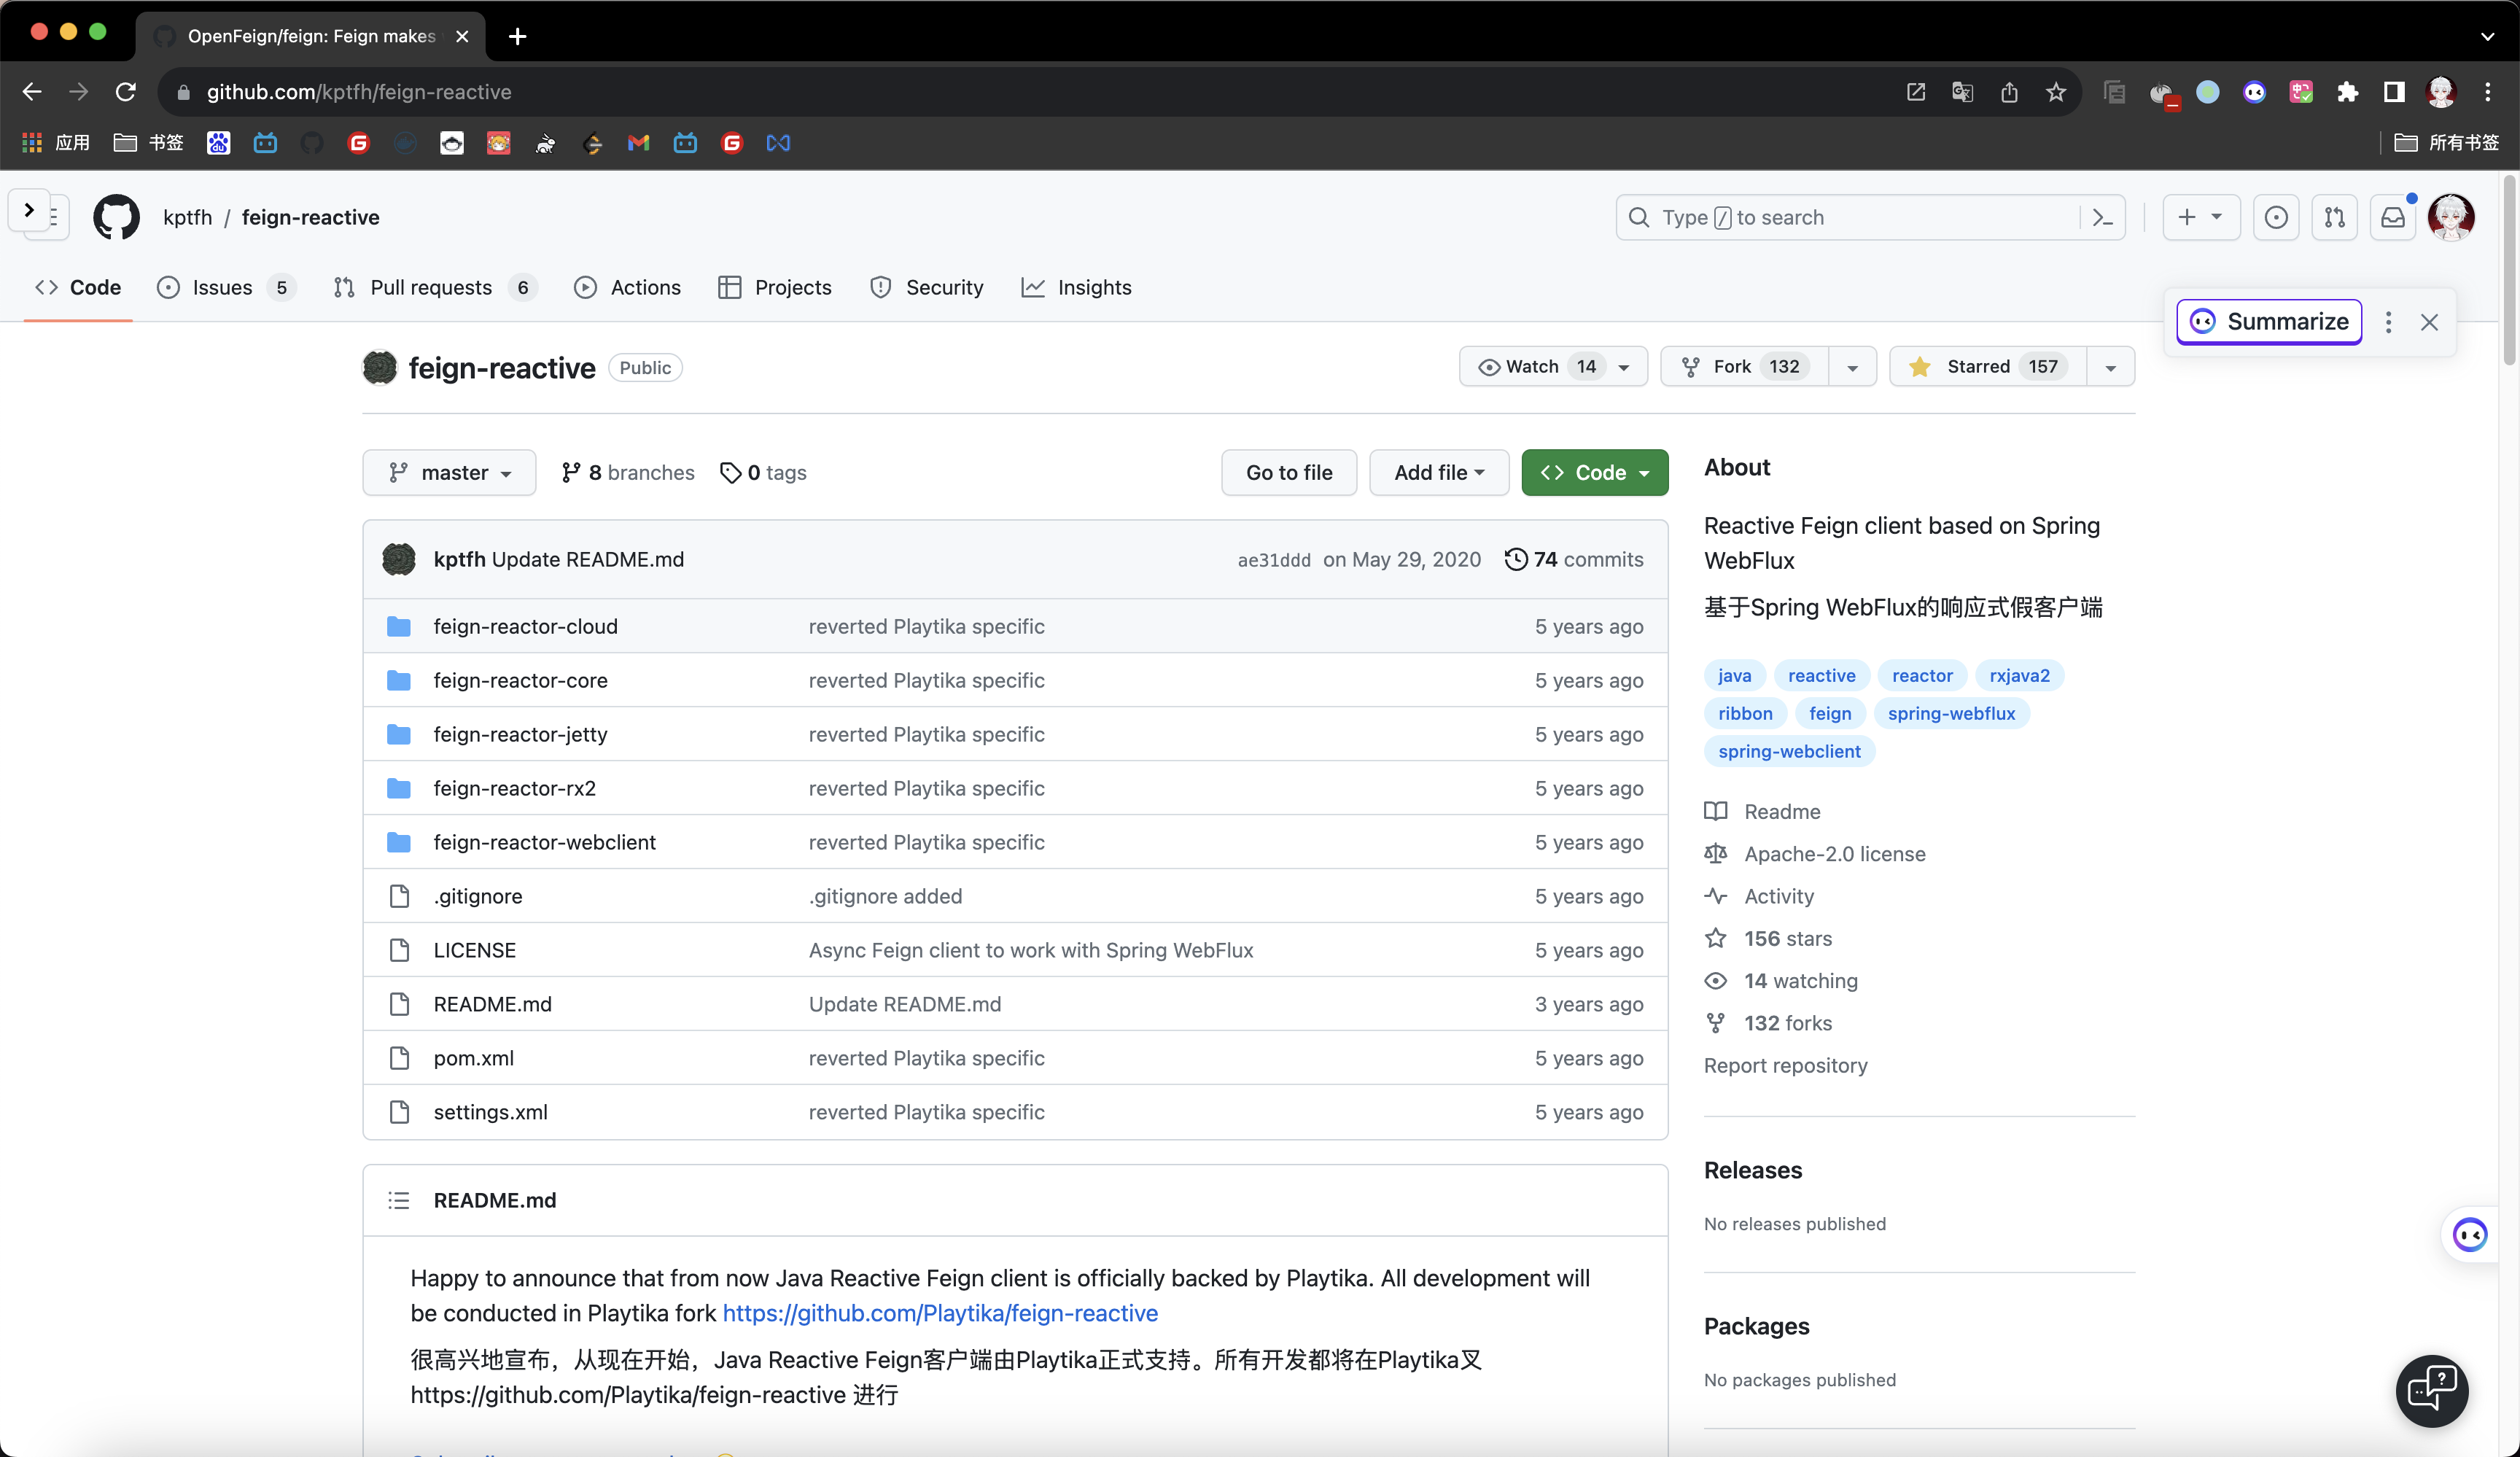Expand the green Code dropdown
The width and height of the screenshot is (2520, 1457).
1594,472
